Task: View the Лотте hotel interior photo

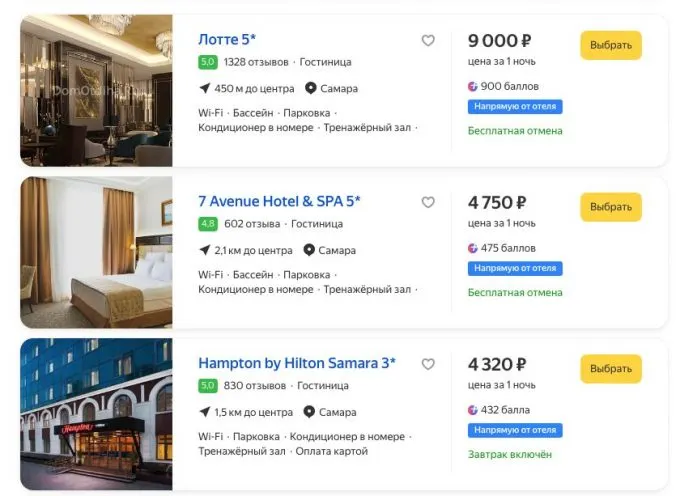Action: [x=96, y=90]
